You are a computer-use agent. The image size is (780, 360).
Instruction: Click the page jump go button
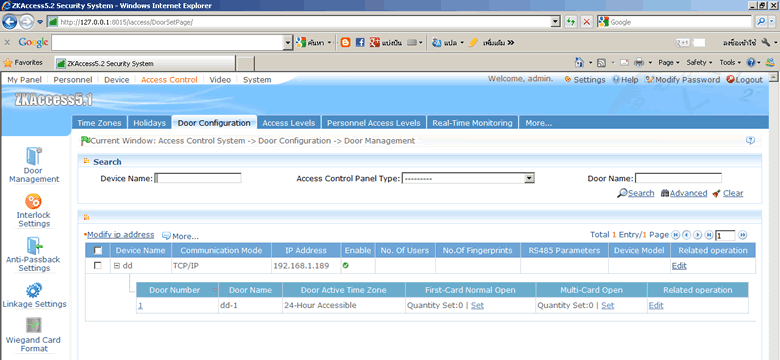pos(743,235)
